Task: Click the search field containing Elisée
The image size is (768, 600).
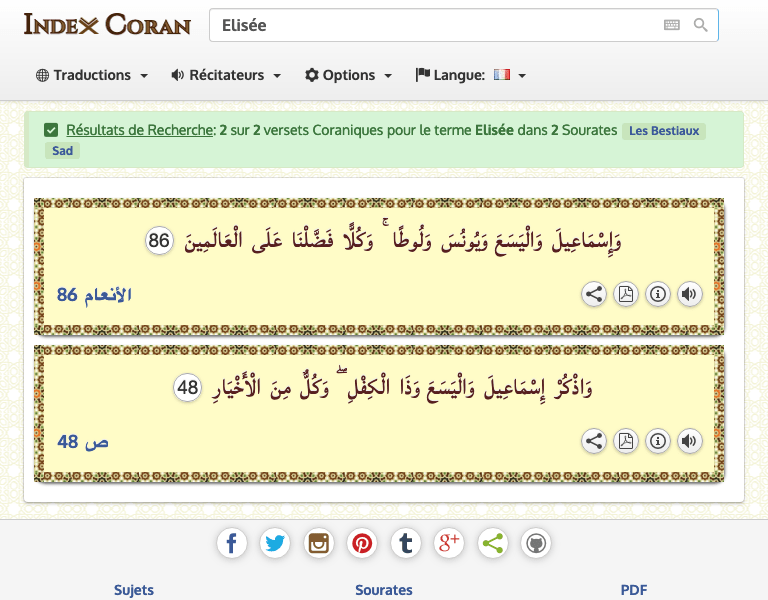Action: pos(430,25)
